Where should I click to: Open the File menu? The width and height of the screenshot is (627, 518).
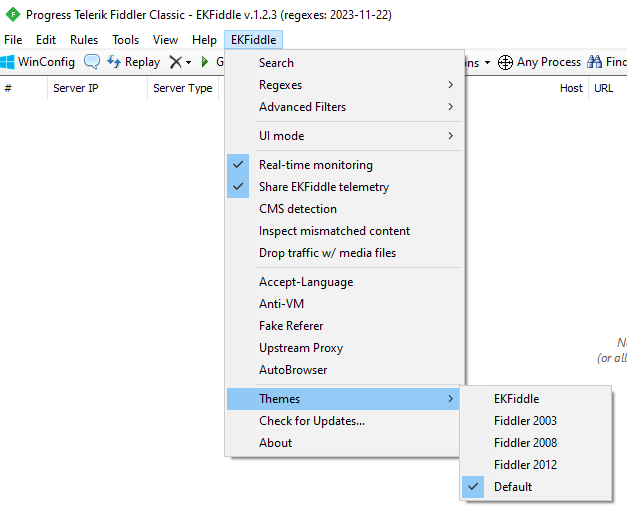13,40
